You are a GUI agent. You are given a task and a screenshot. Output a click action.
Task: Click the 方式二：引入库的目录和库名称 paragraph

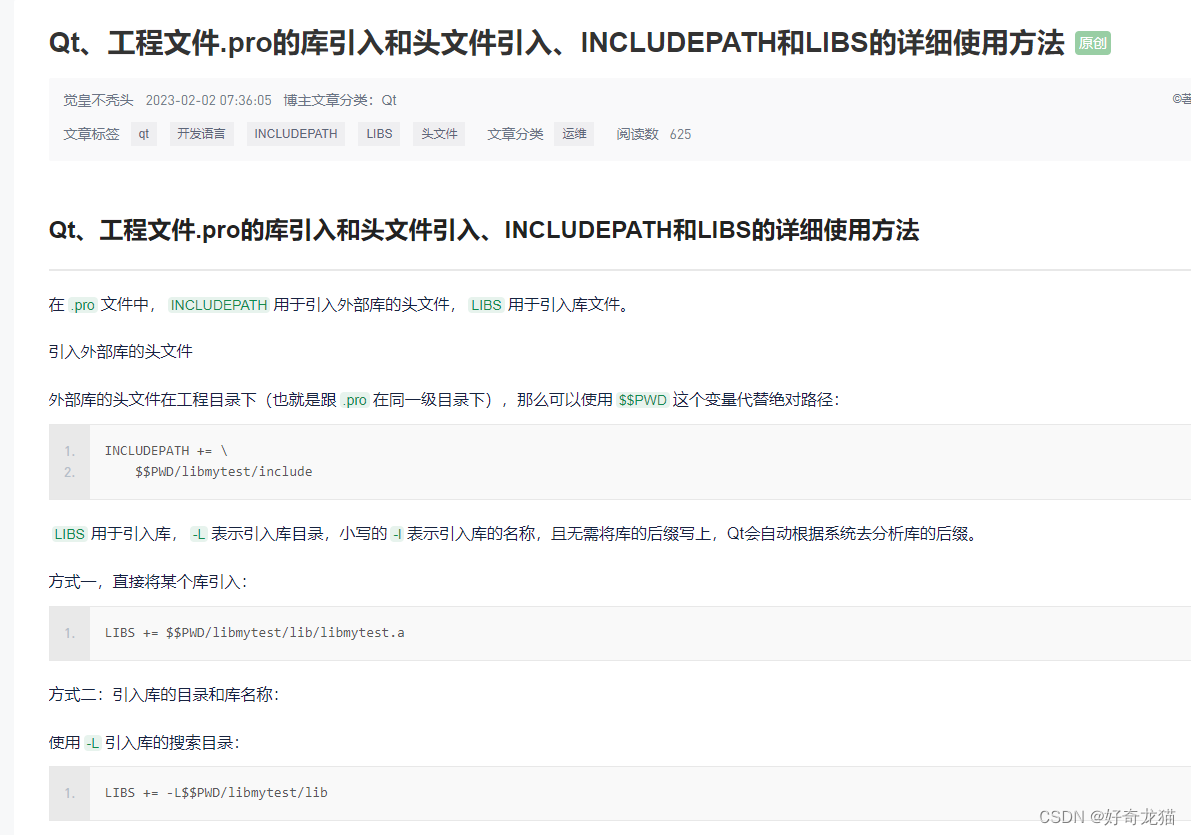(x=164, y=694)
